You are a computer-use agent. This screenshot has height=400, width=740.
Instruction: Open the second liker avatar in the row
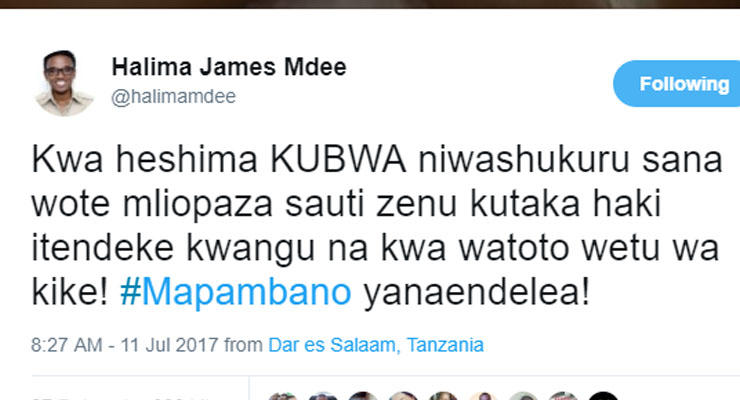pos(323,396)
